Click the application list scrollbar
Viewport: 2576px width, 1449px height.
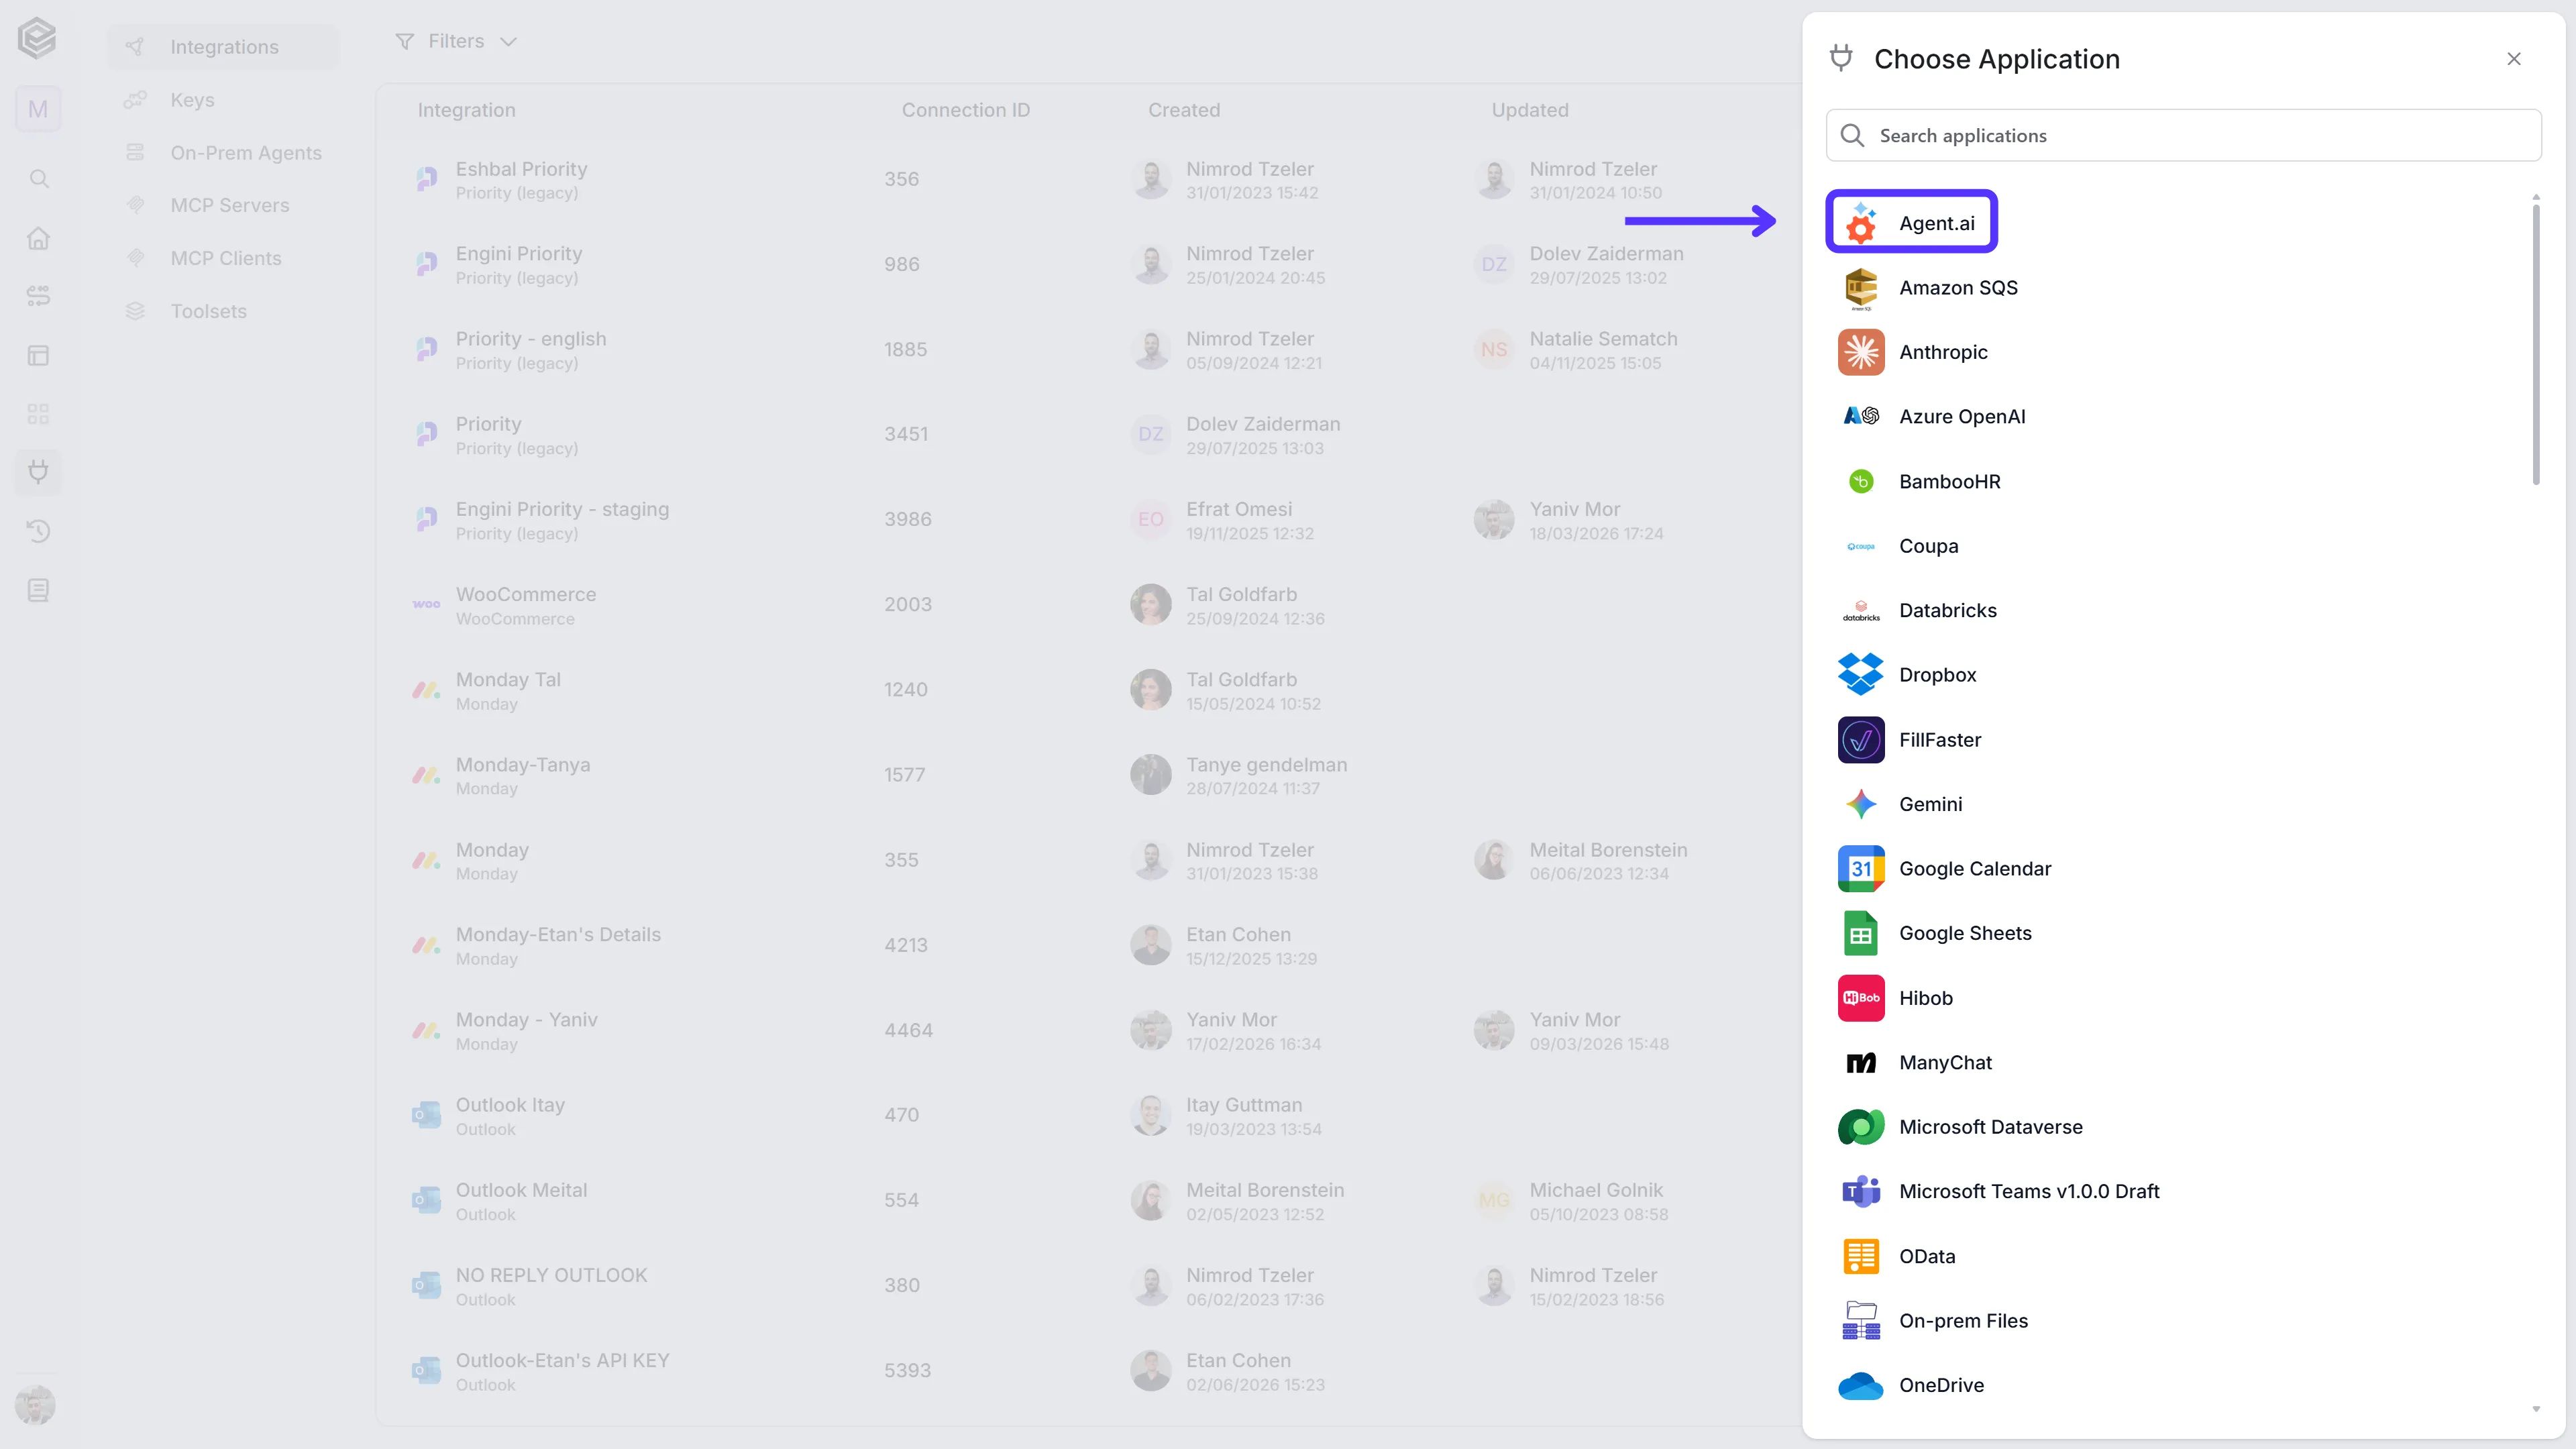click(x=2535, y=345)
